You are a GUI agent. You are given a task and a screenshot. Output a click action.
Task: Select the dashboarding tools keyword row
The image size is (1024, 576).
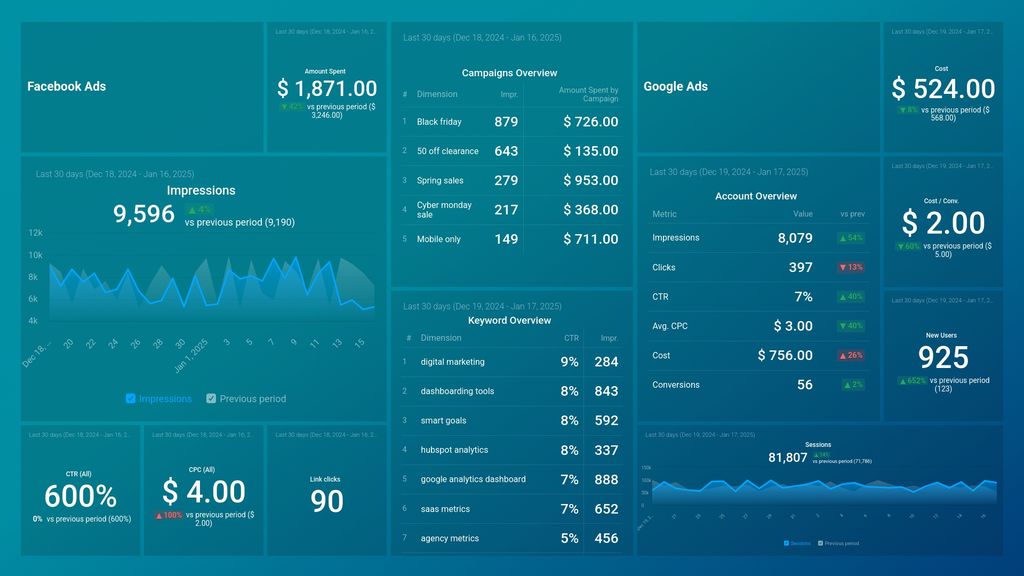[x=510, y=391]
